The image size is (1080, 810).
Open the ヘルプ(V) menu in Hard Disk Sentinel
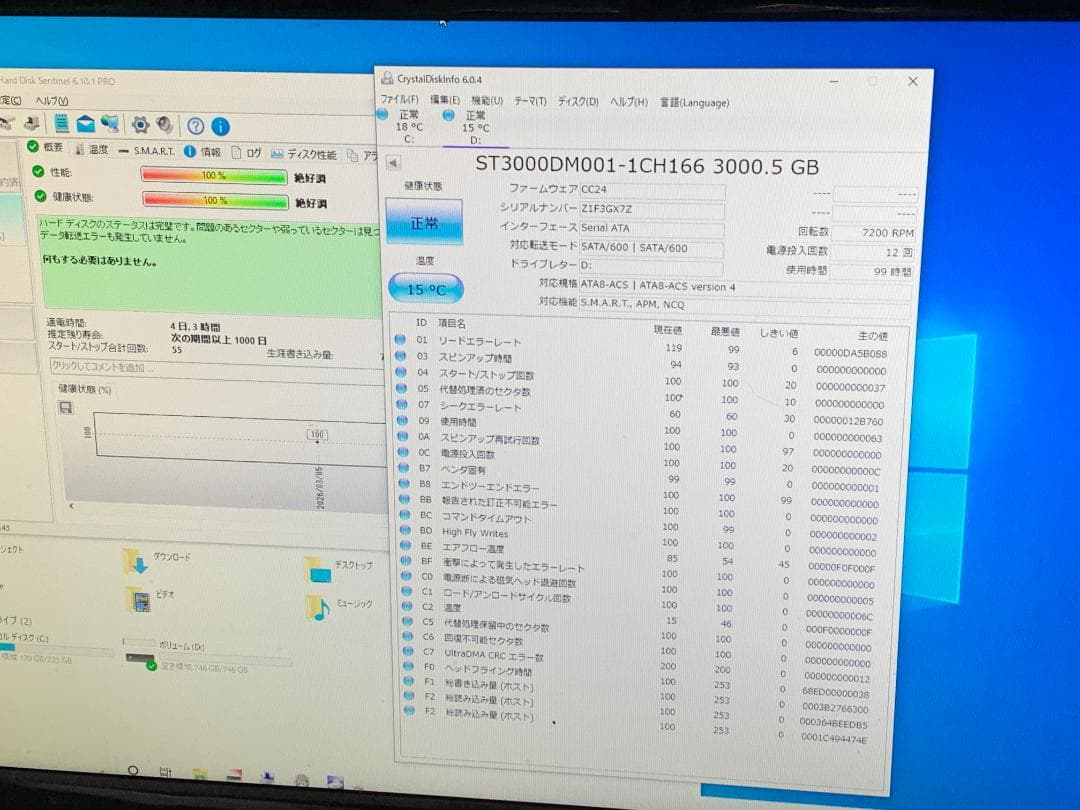(52, 101)
